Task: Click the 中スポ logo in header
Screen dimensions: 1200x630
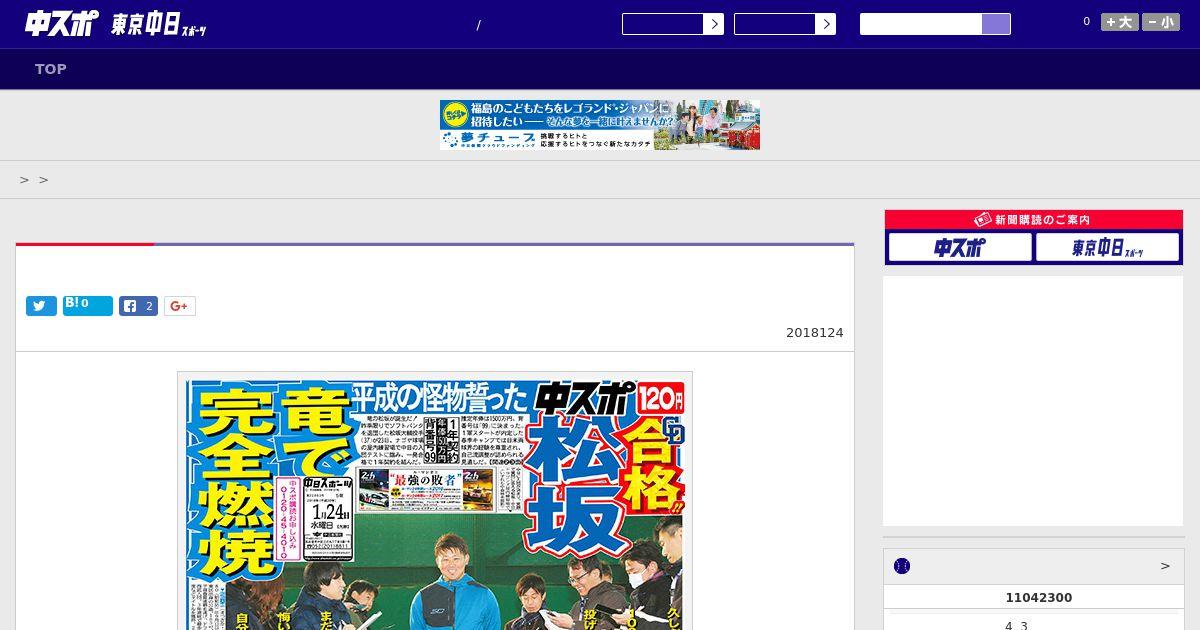Action: [60, 24]
